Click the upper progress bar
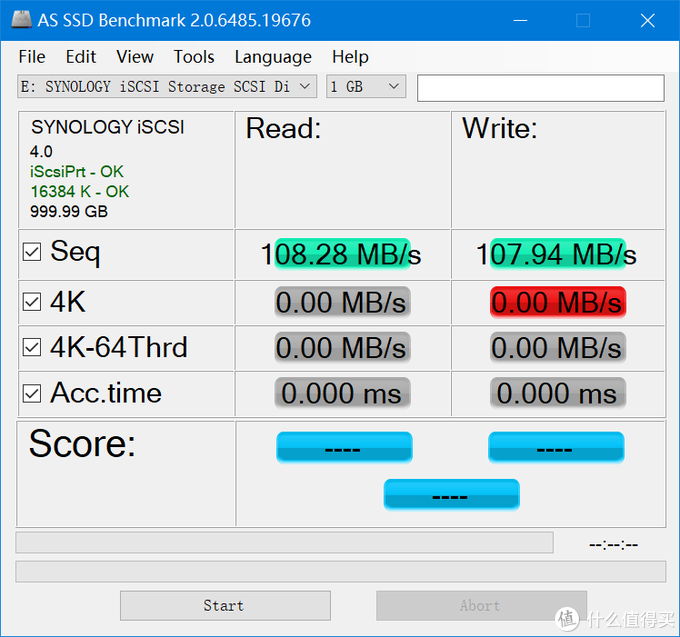This screenshot has height=637, width=680. pos(284,542)
